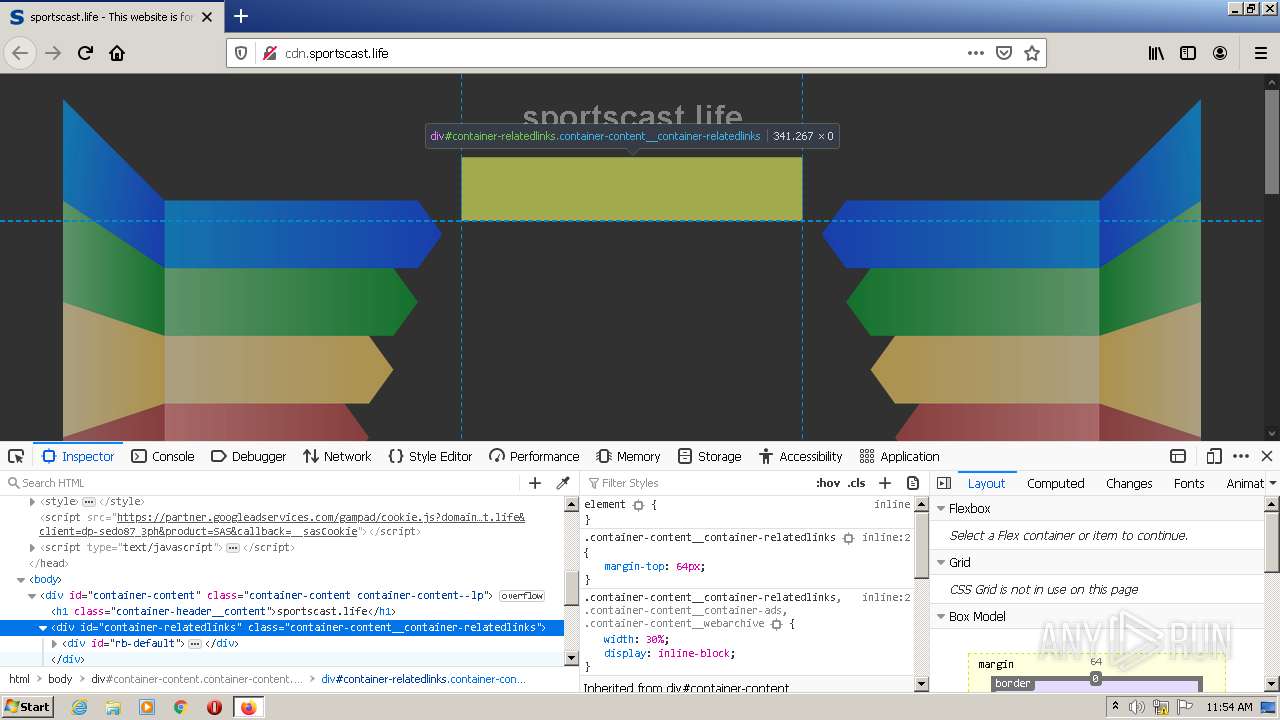Screen dimensions: 1280x720
Task: Open Internet Explorer from the taskbar
Action: [x=79, y=707]
